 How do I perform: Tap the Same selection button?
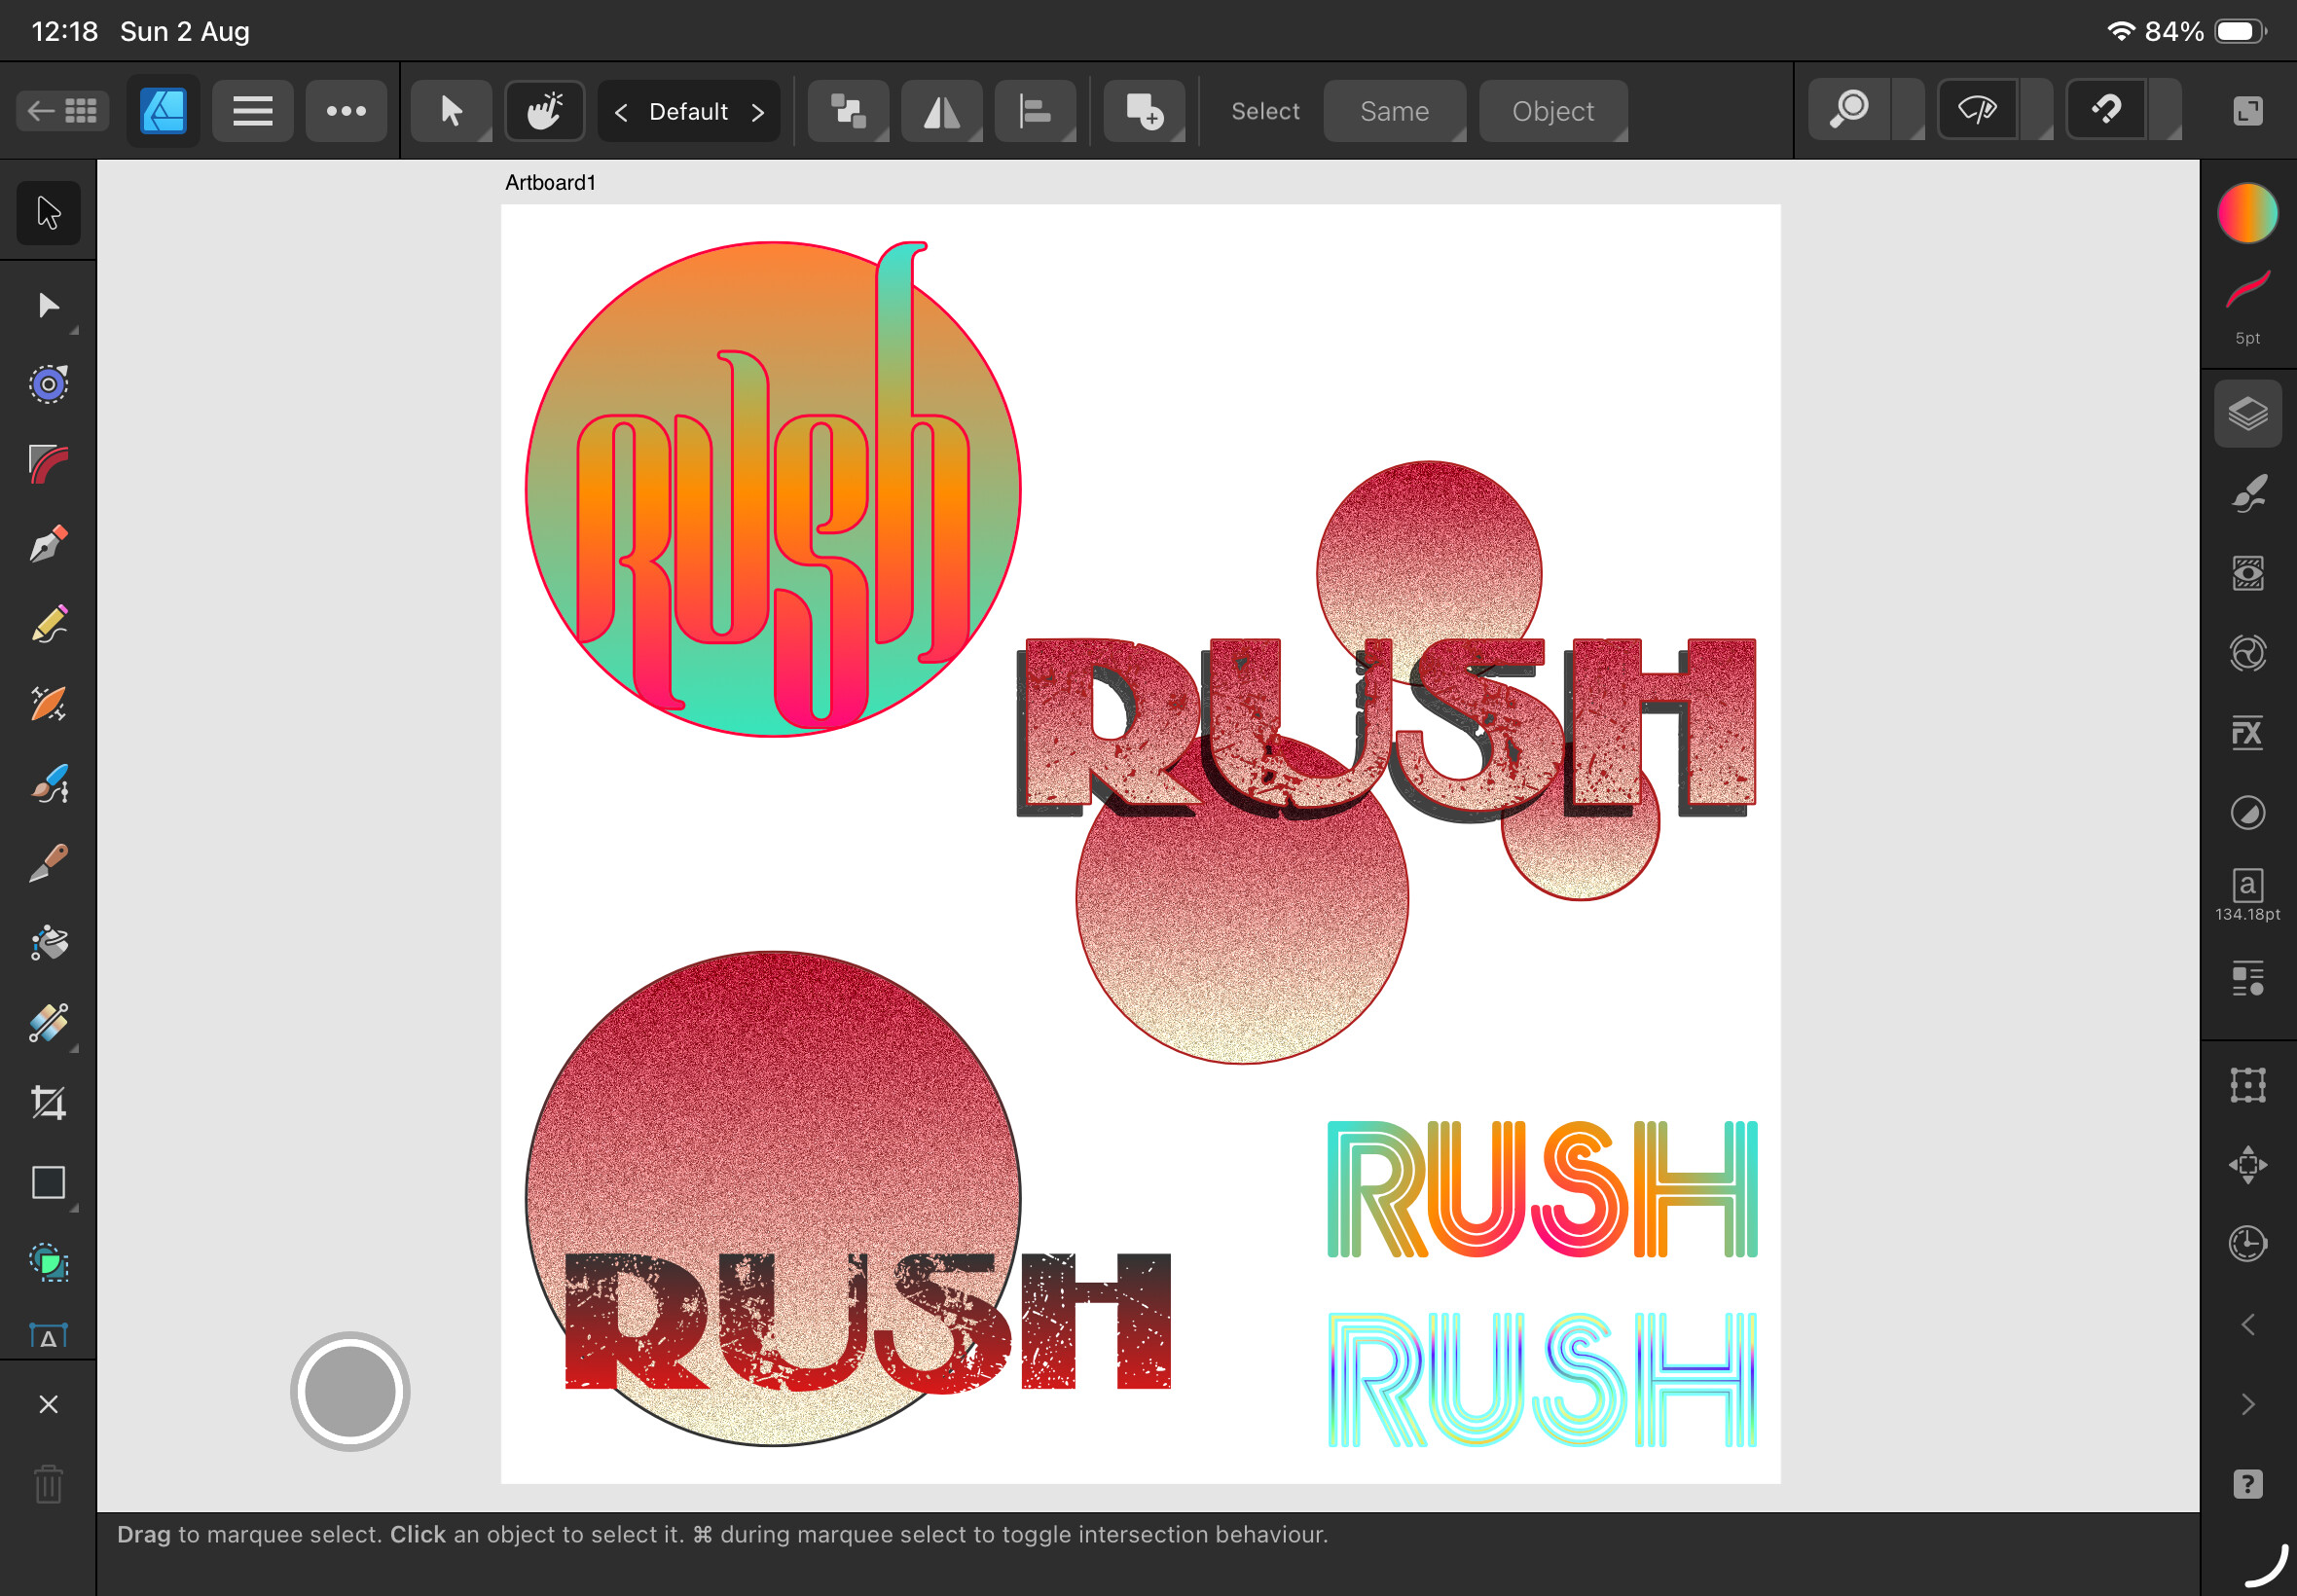pyautogui.click(x=1394, y=111)
